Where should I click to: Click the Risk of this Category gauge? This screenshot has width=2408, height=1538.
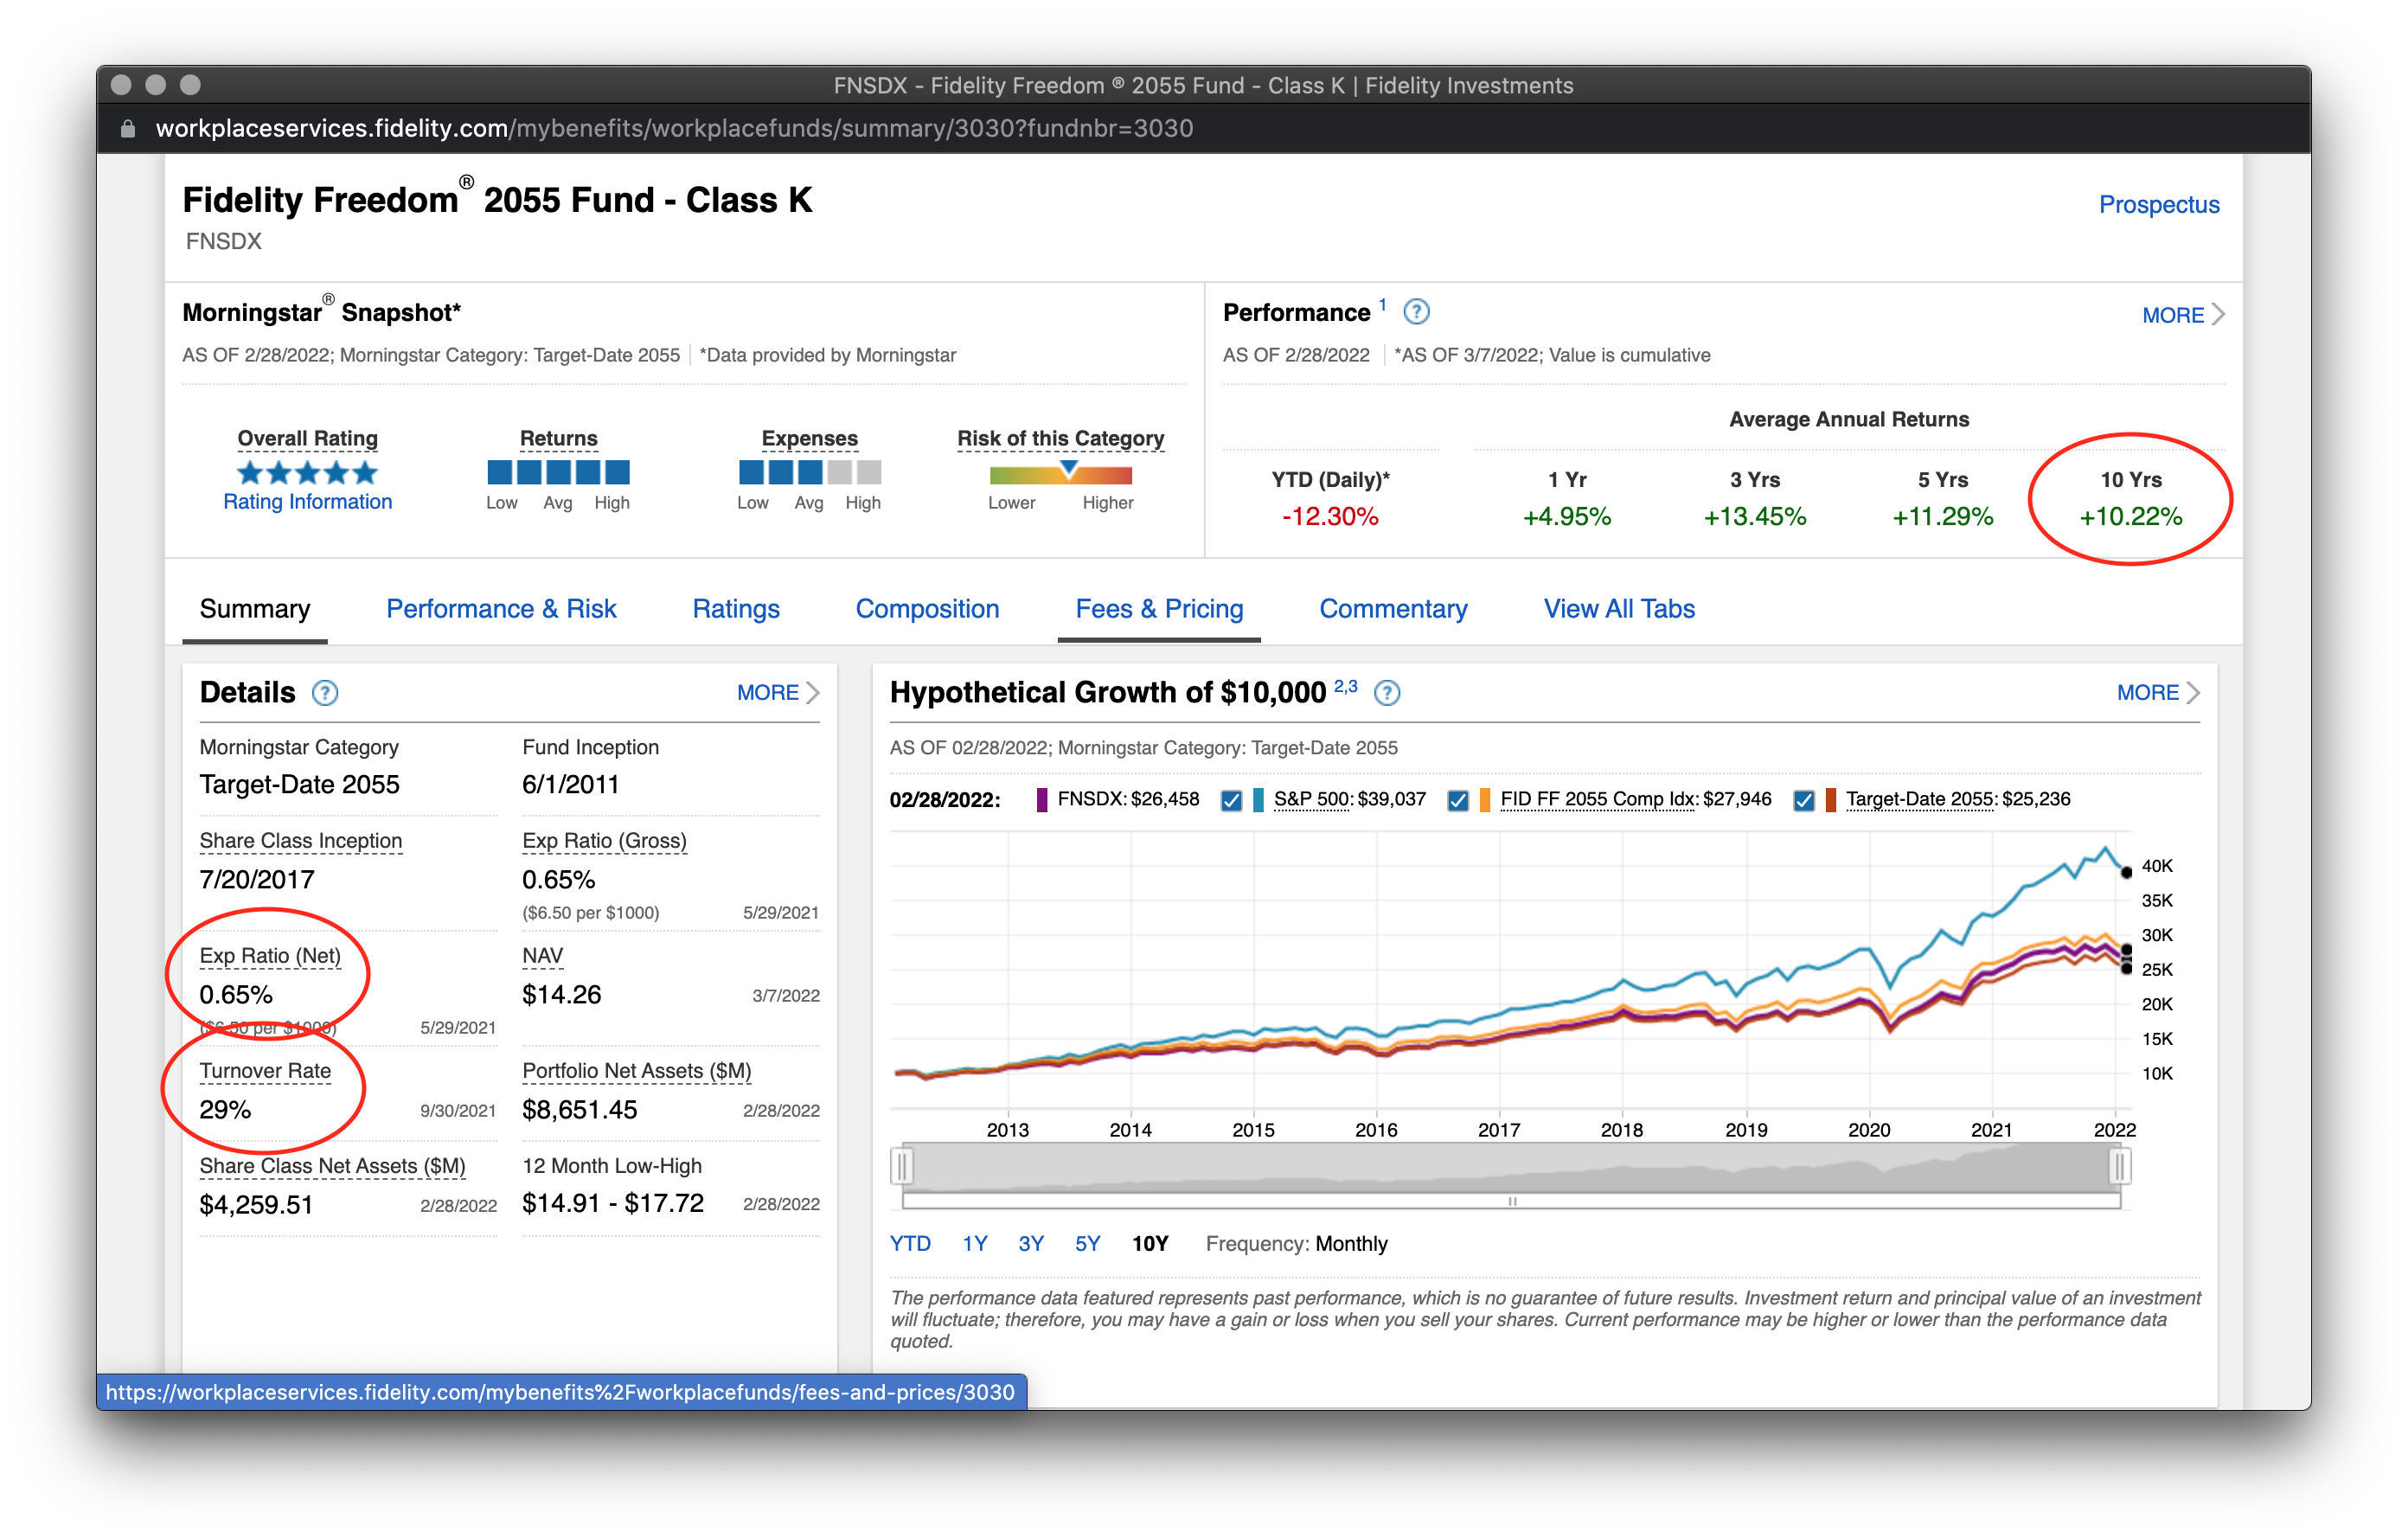click(x=1060, y=473)
